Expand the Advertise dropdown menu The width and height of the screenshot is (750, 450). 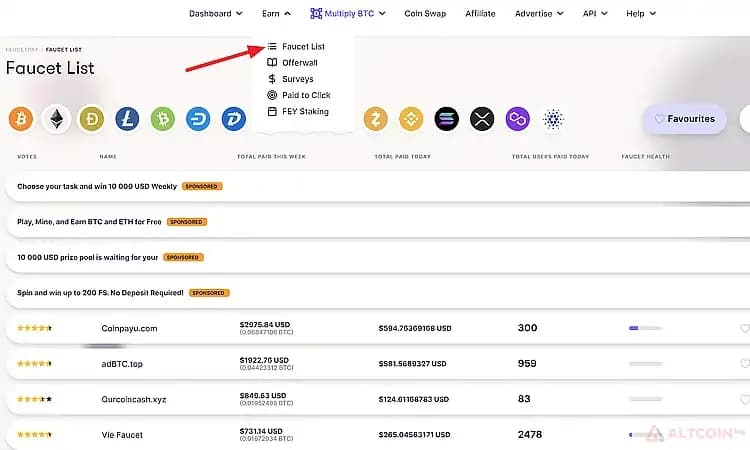(x=539, y=13)
